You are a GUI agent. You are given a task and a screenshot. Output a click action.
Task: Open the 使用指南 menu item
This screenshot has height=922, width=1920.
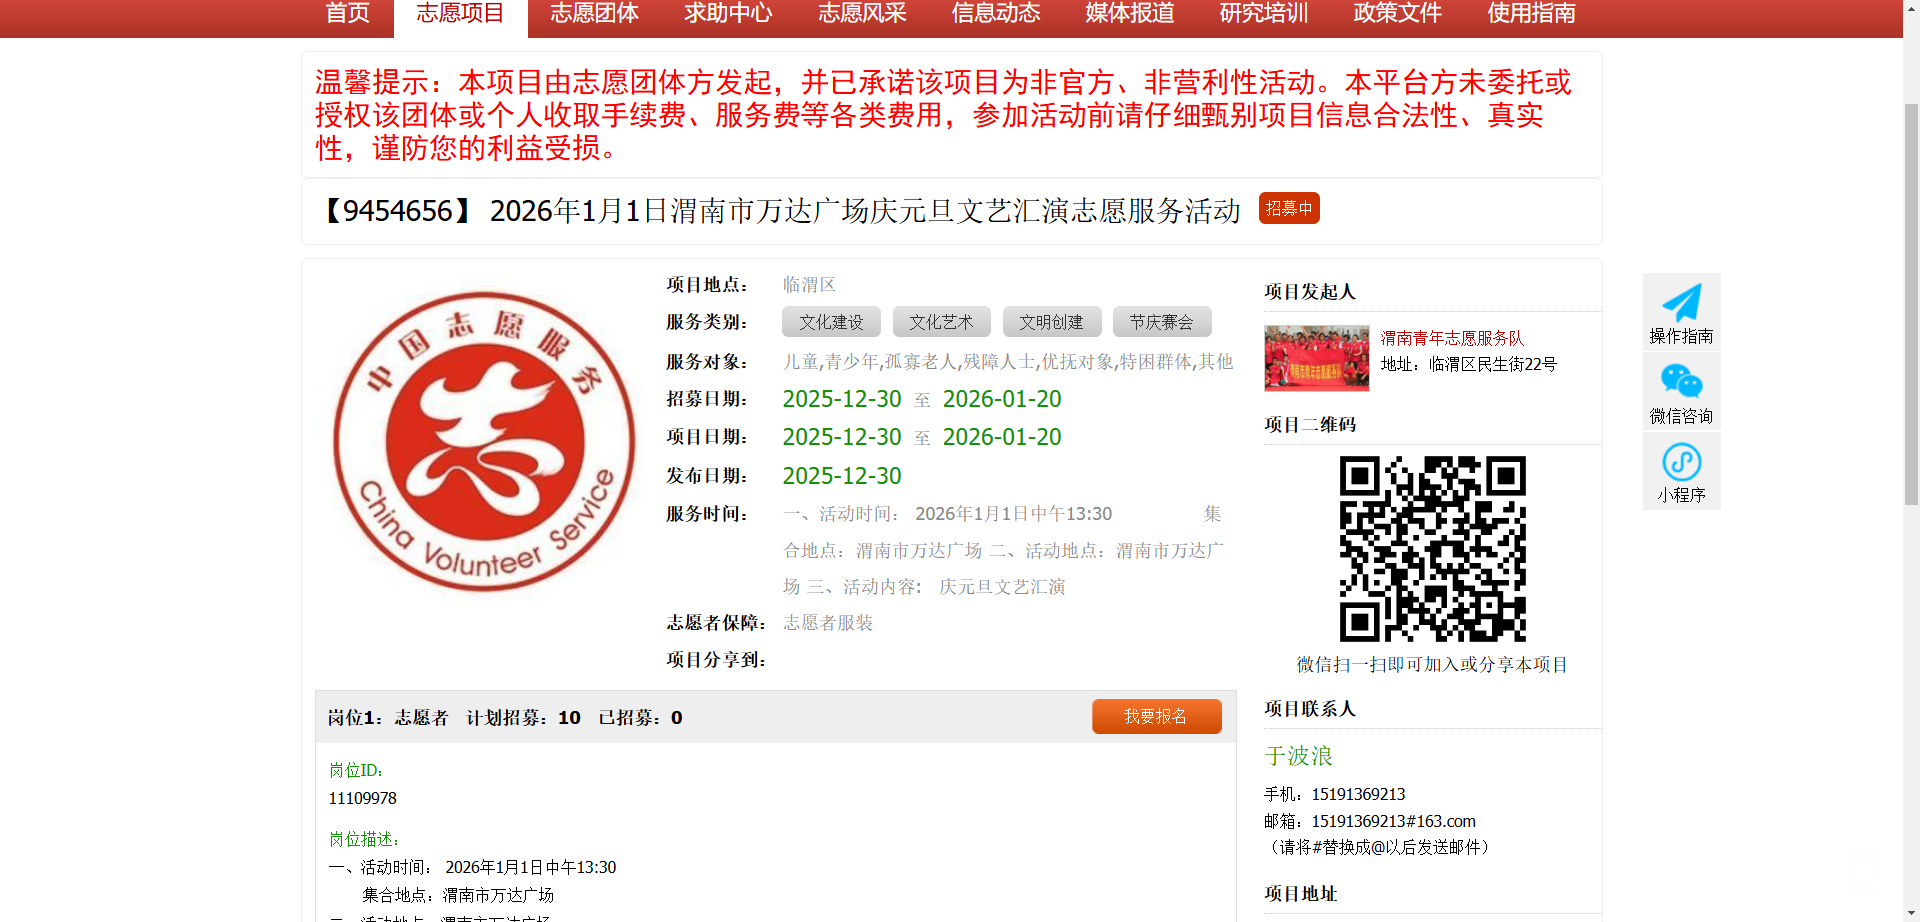point(1531,14)
